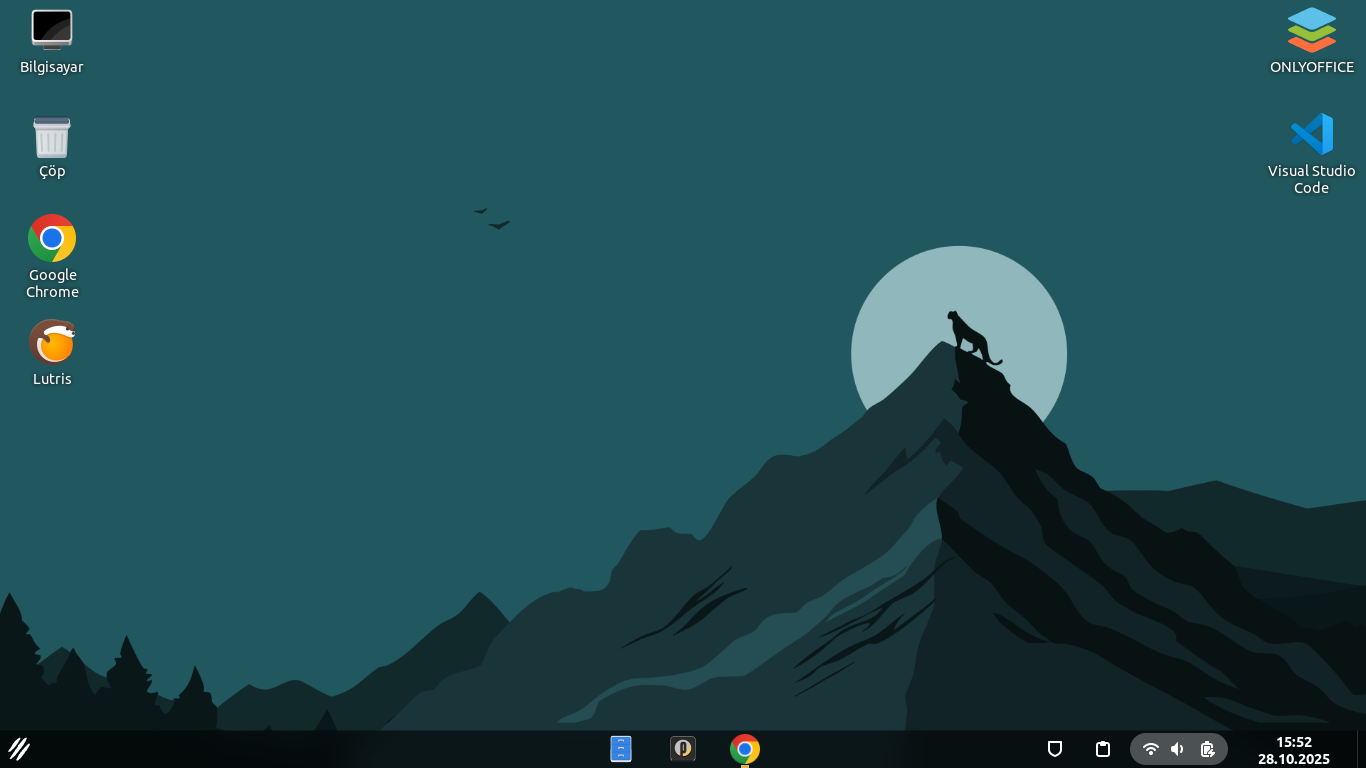Click the shield icon in system tray
Screen dimensions: 1366x768
1054,749
